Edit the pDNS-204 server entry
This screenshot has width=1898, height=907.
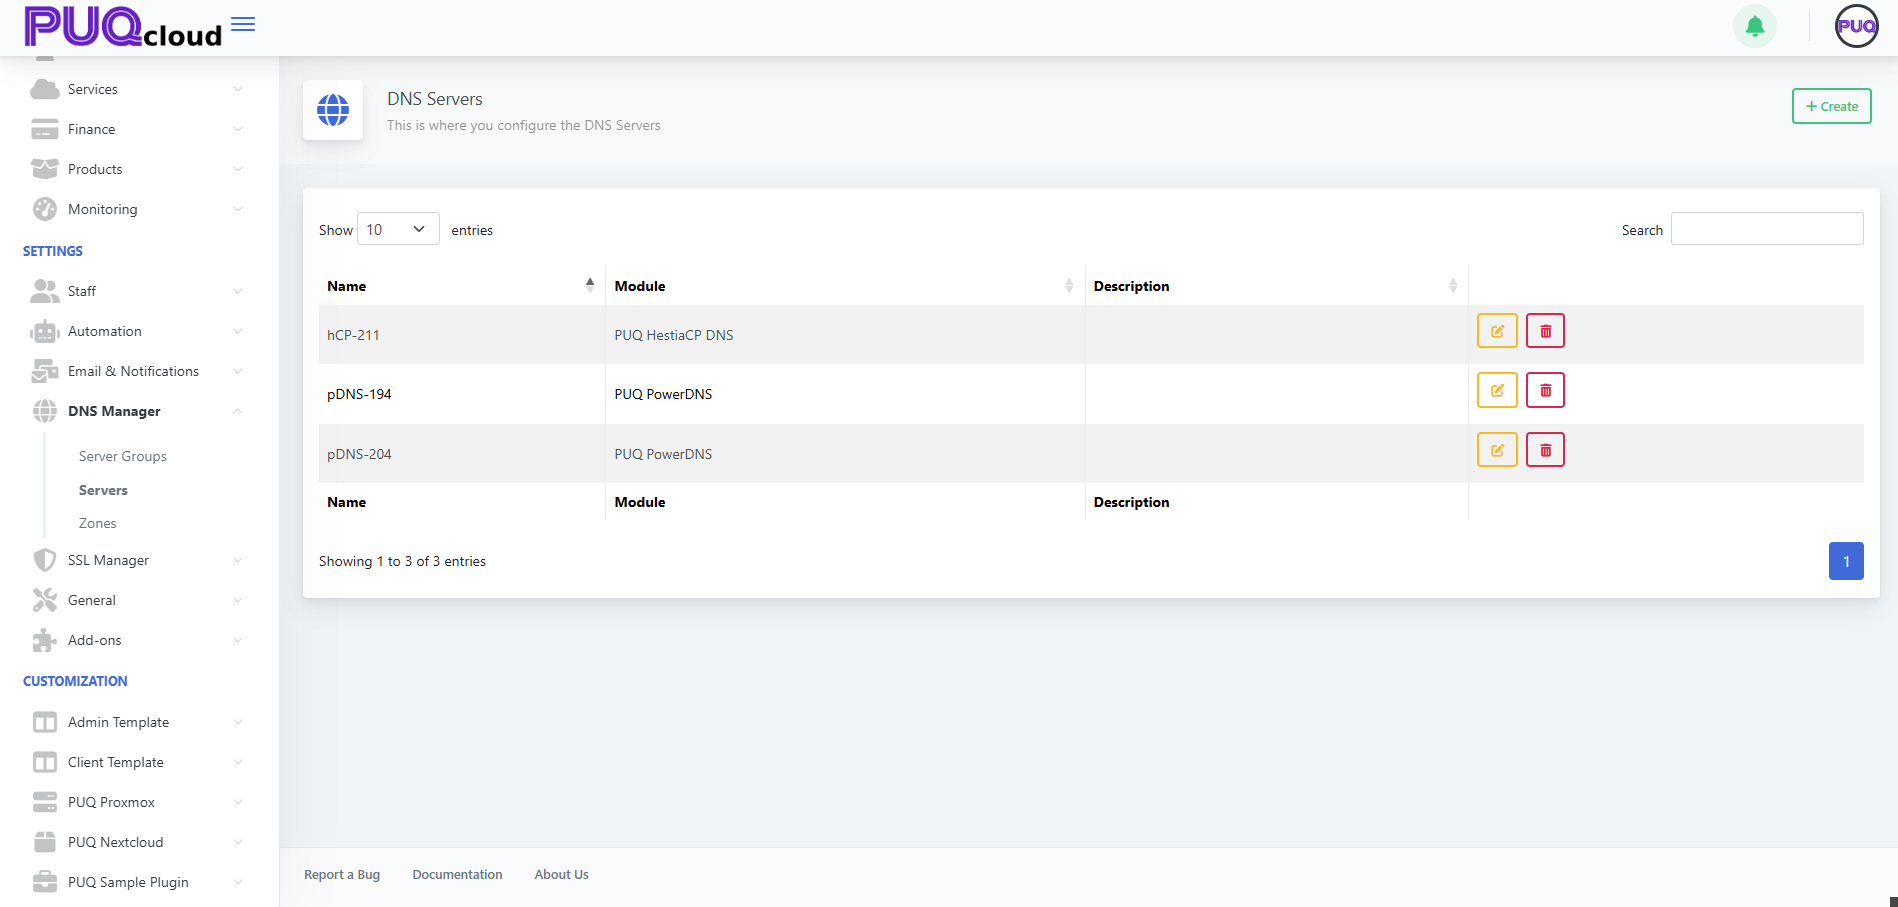(1496, 450)
